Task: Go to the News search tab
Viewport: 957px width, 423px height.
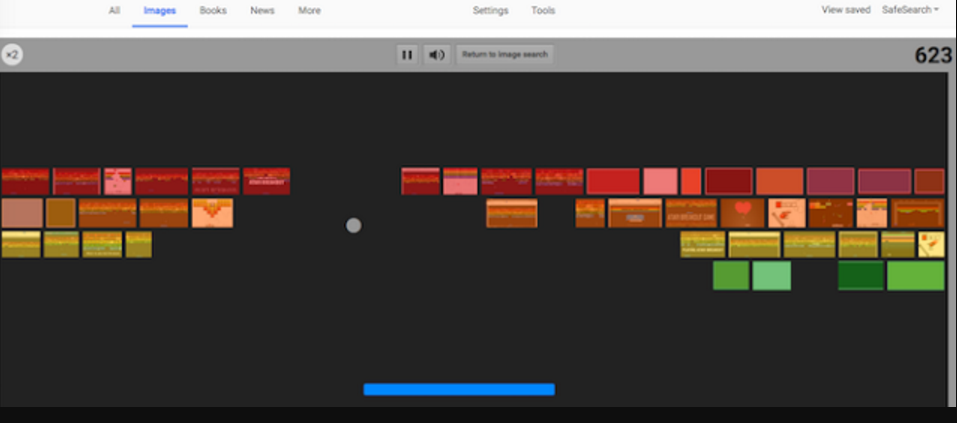Action: point(262,10)
